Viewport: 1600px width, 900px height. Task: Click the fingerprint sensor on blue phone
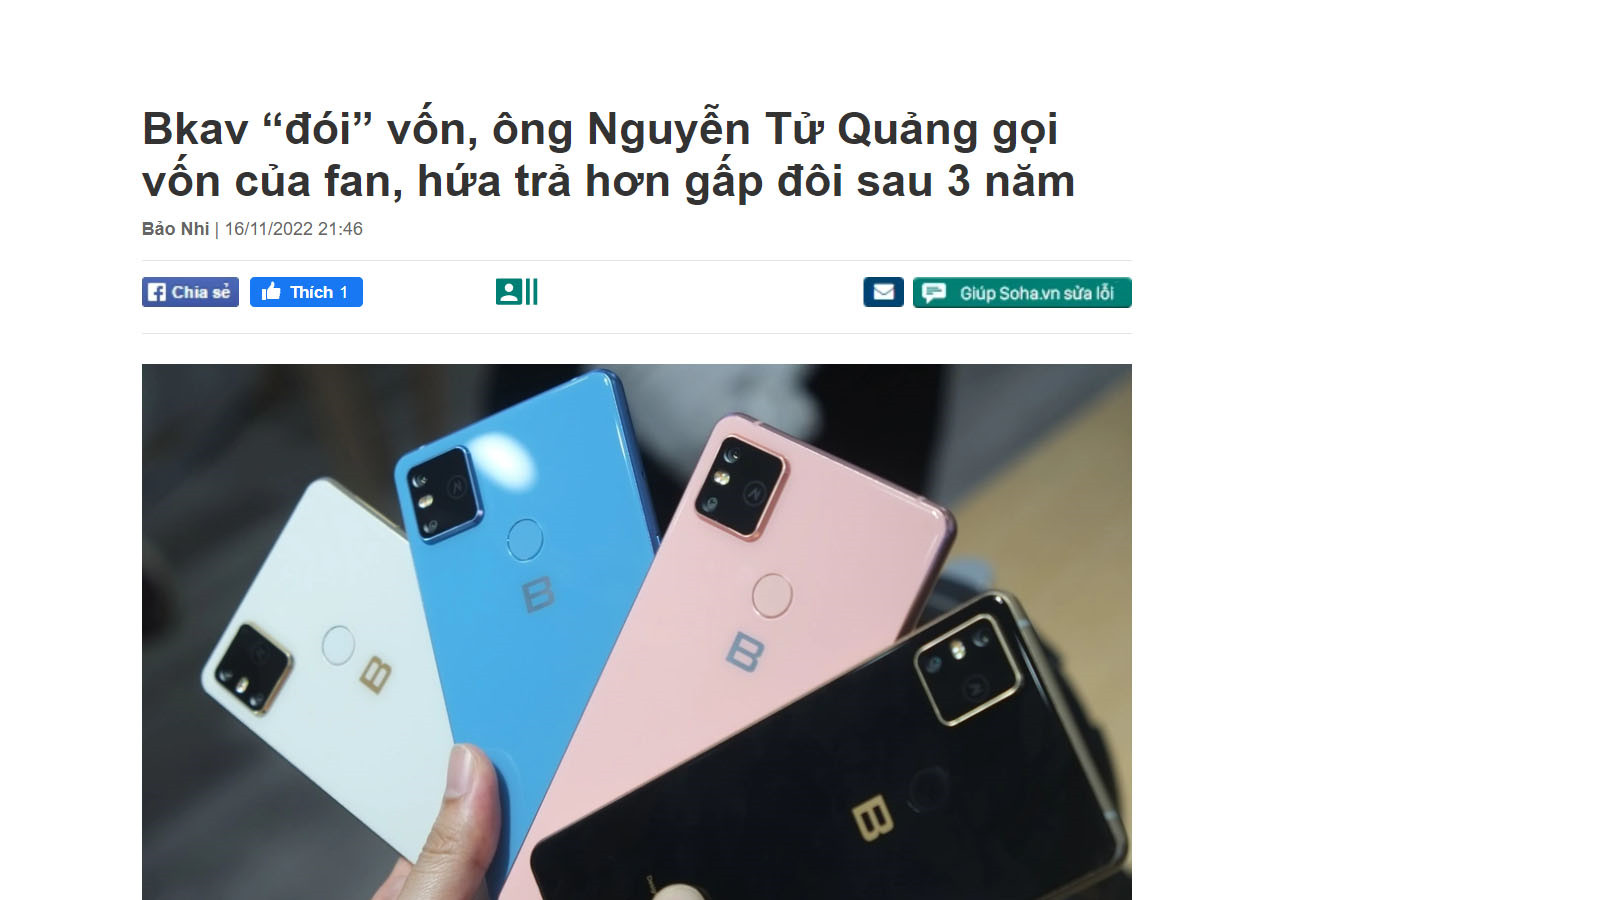[x=524, y=540]
